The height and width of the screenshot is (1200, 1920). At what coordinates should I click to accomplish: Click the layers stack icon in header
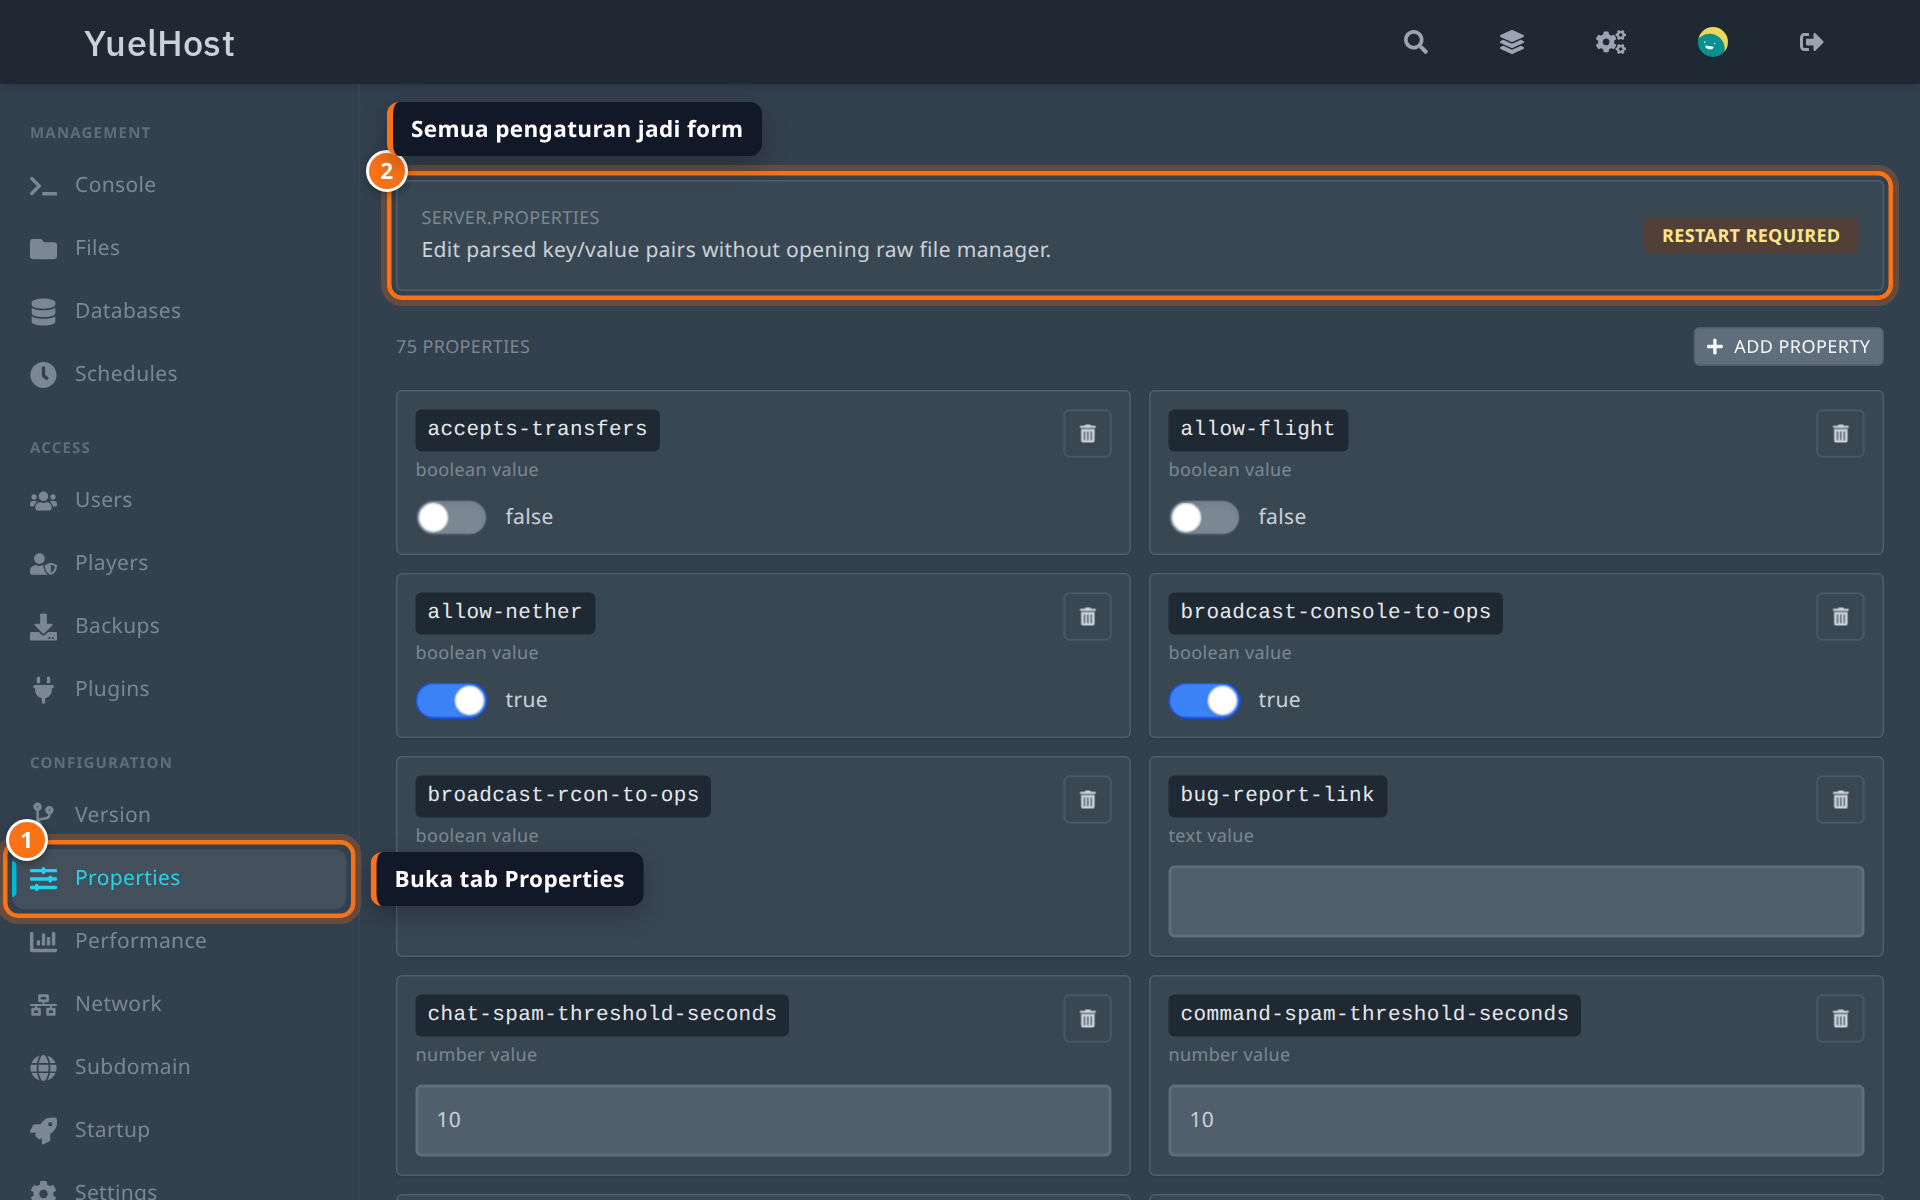pyautogui.click(x=1512, y=42)
